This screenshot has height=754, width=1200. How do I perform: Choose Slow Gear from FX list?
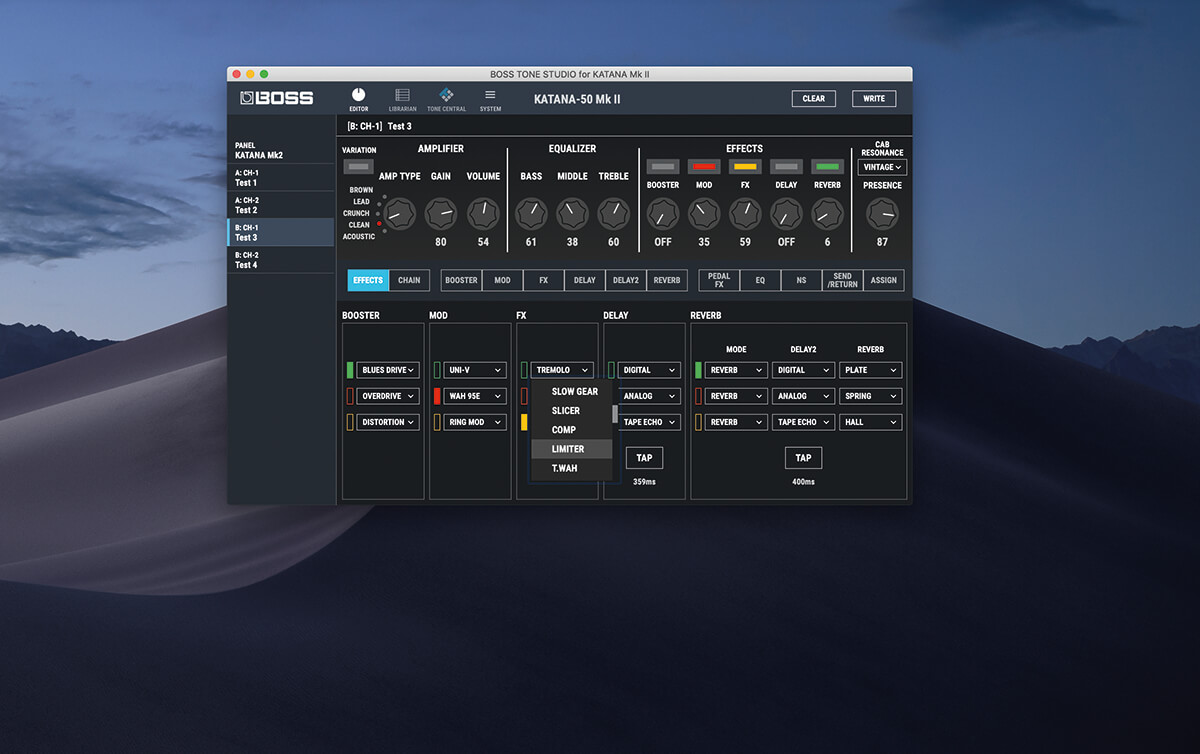click(x=571, y=392)
